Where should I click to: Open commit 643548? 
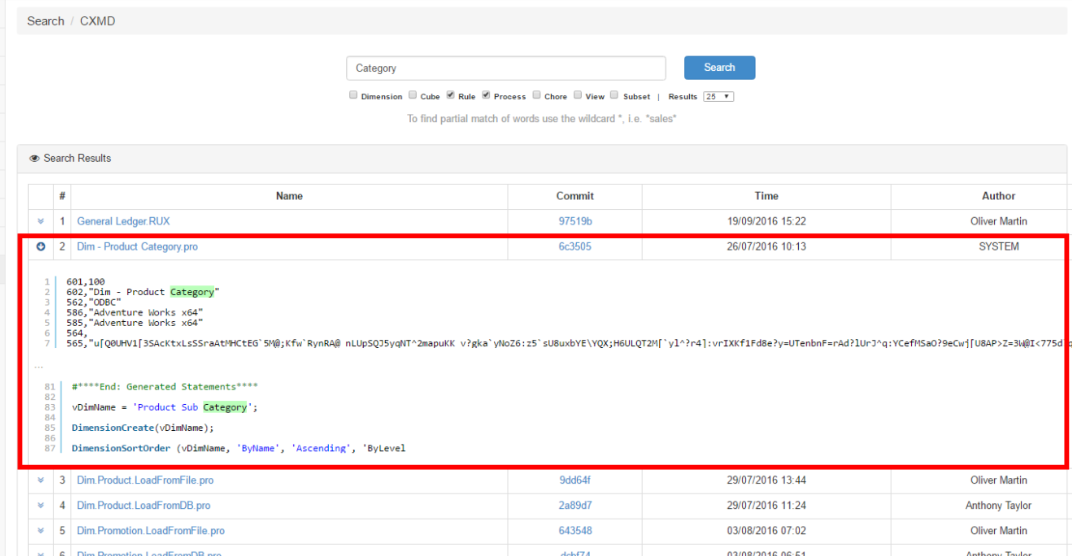[575, 531]
